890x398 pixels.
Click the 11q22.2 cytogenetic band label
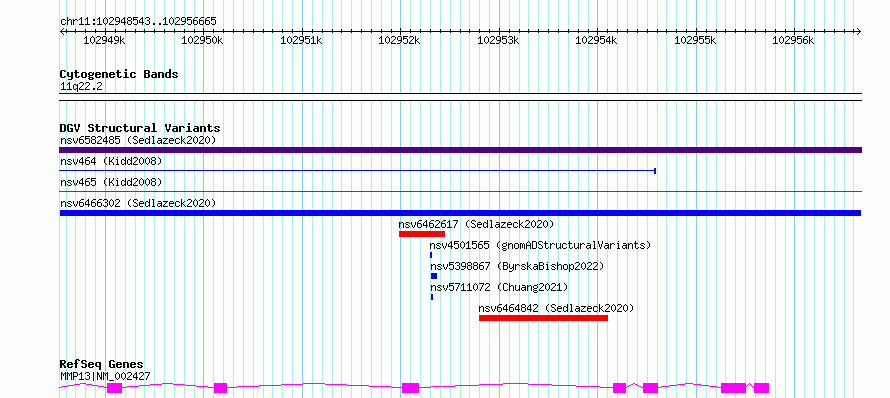[x=81, y=86]
